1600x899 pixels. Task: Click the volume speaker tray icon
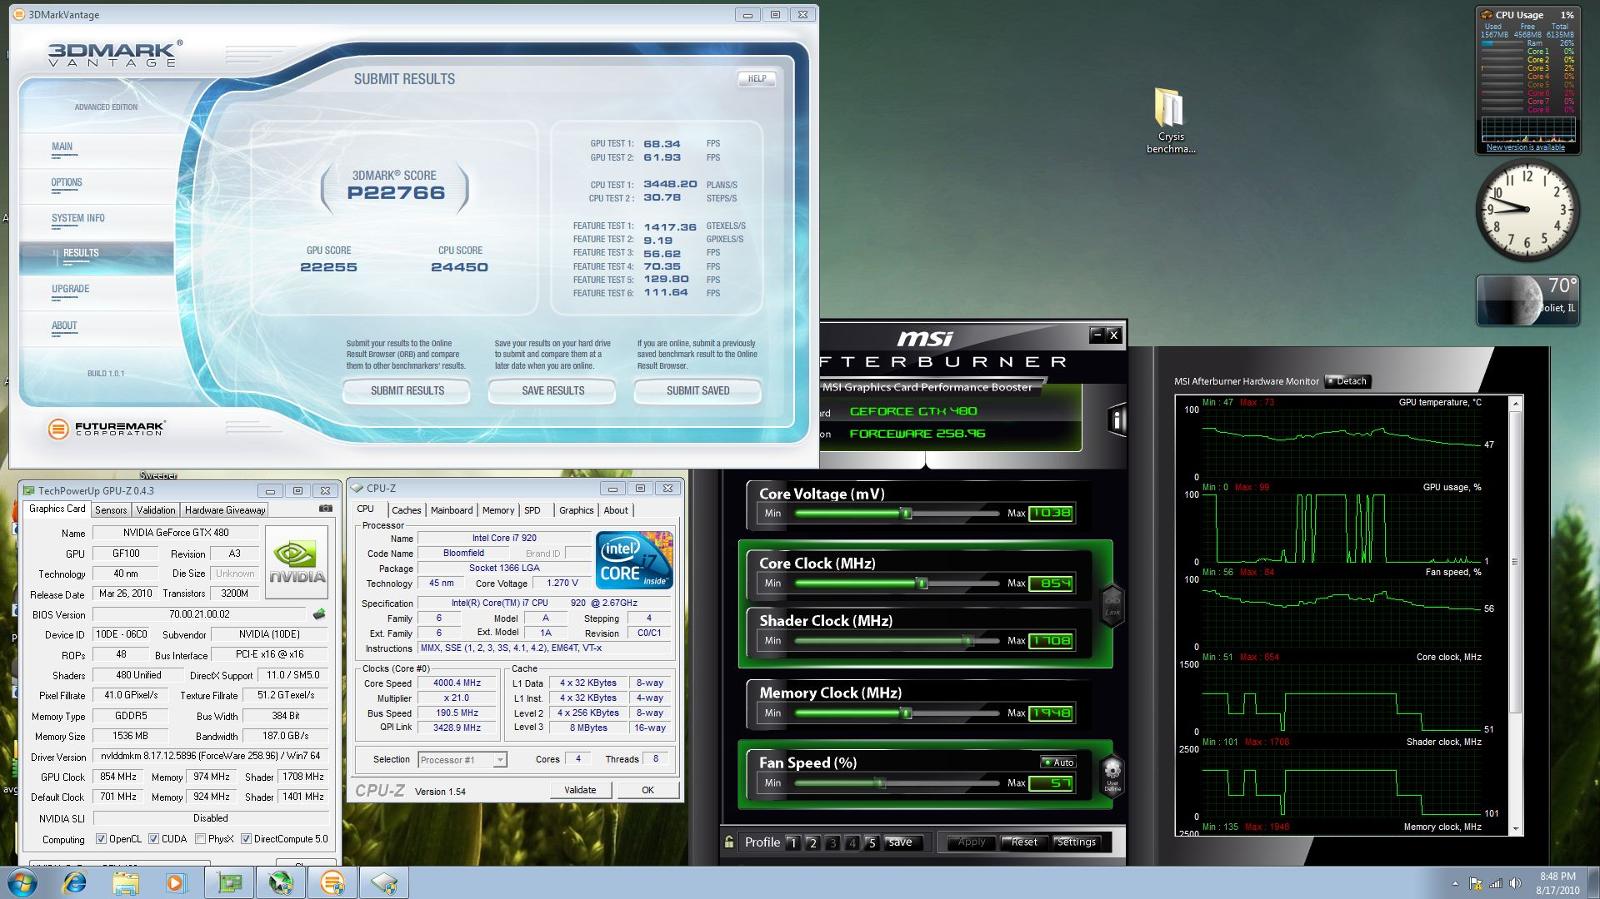1515,883
